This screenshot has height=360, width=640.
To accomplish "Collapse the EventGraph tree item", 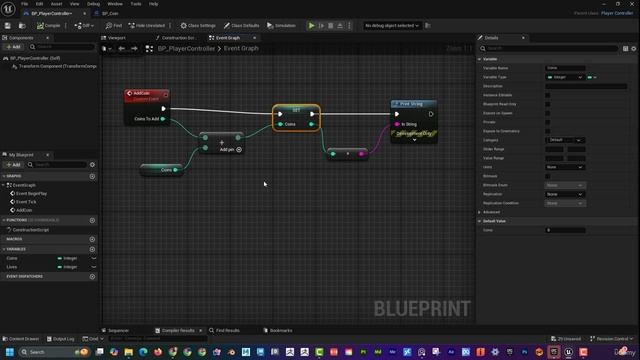I will (4, 185).
